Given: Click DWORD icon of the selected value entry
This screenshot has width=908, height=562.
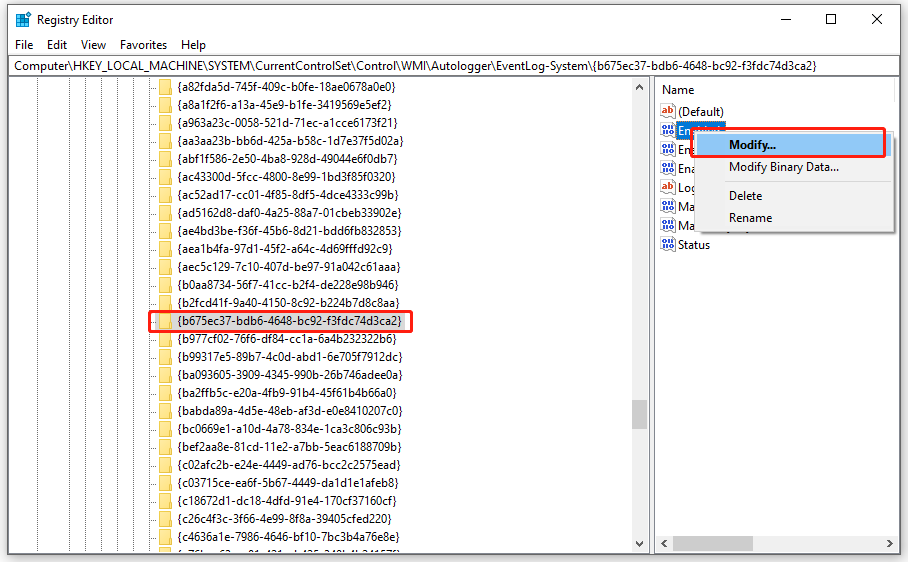Looking at the screenshot, I should [668, 130].
